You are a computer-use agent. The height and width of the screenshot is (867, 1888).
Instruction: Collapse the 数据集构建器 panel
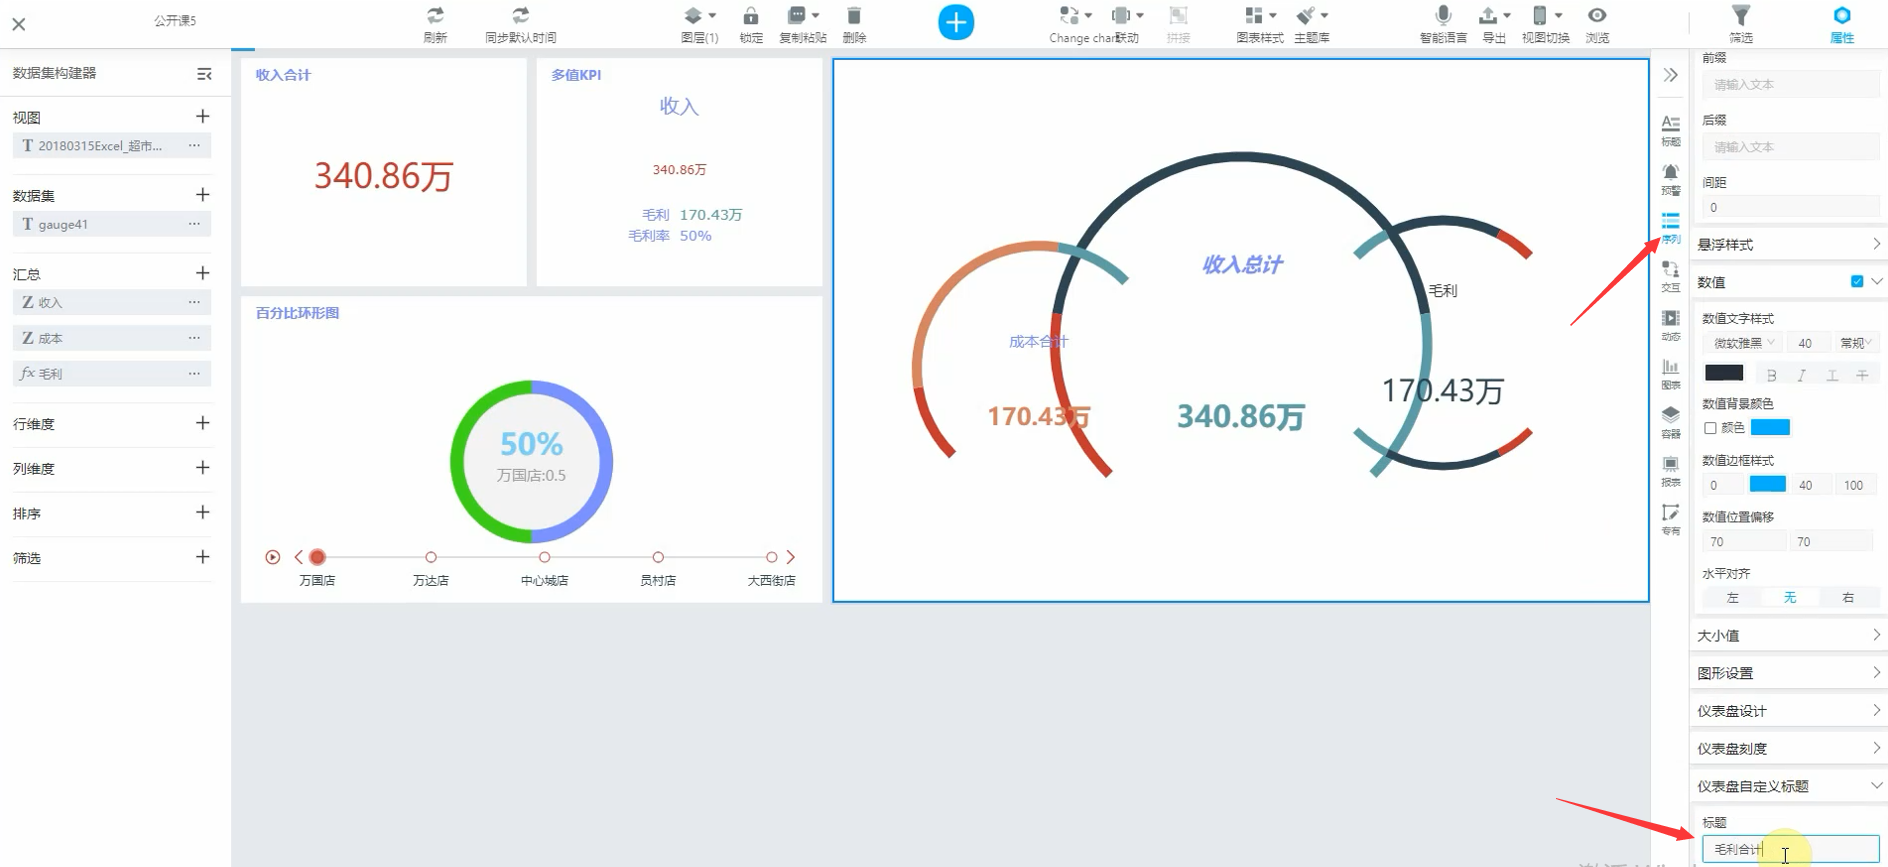(x=204, y=74)
